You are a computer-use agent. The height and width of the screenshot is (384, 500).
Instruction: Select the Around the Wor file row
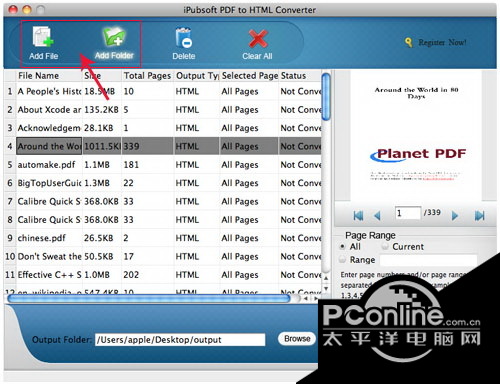[163, 146]
